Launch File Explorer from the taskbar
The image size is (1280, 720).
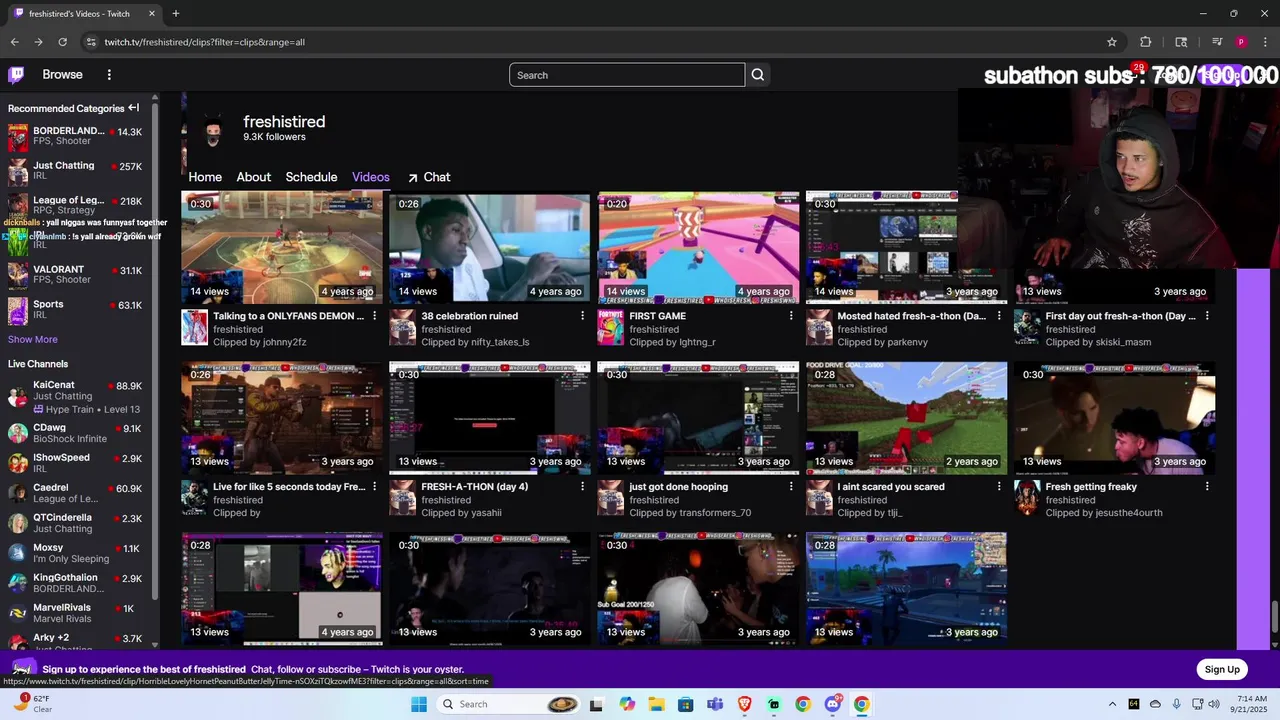656,704
